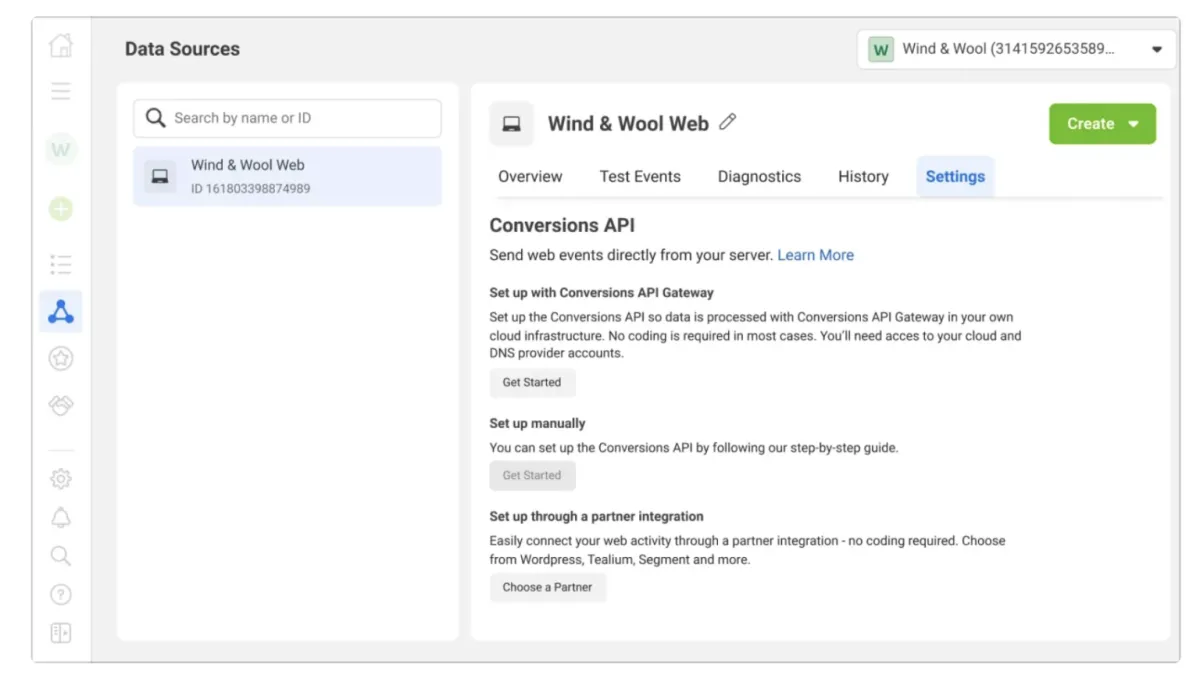Select the Data Sources triangle icon

click(x=61, y=312)
